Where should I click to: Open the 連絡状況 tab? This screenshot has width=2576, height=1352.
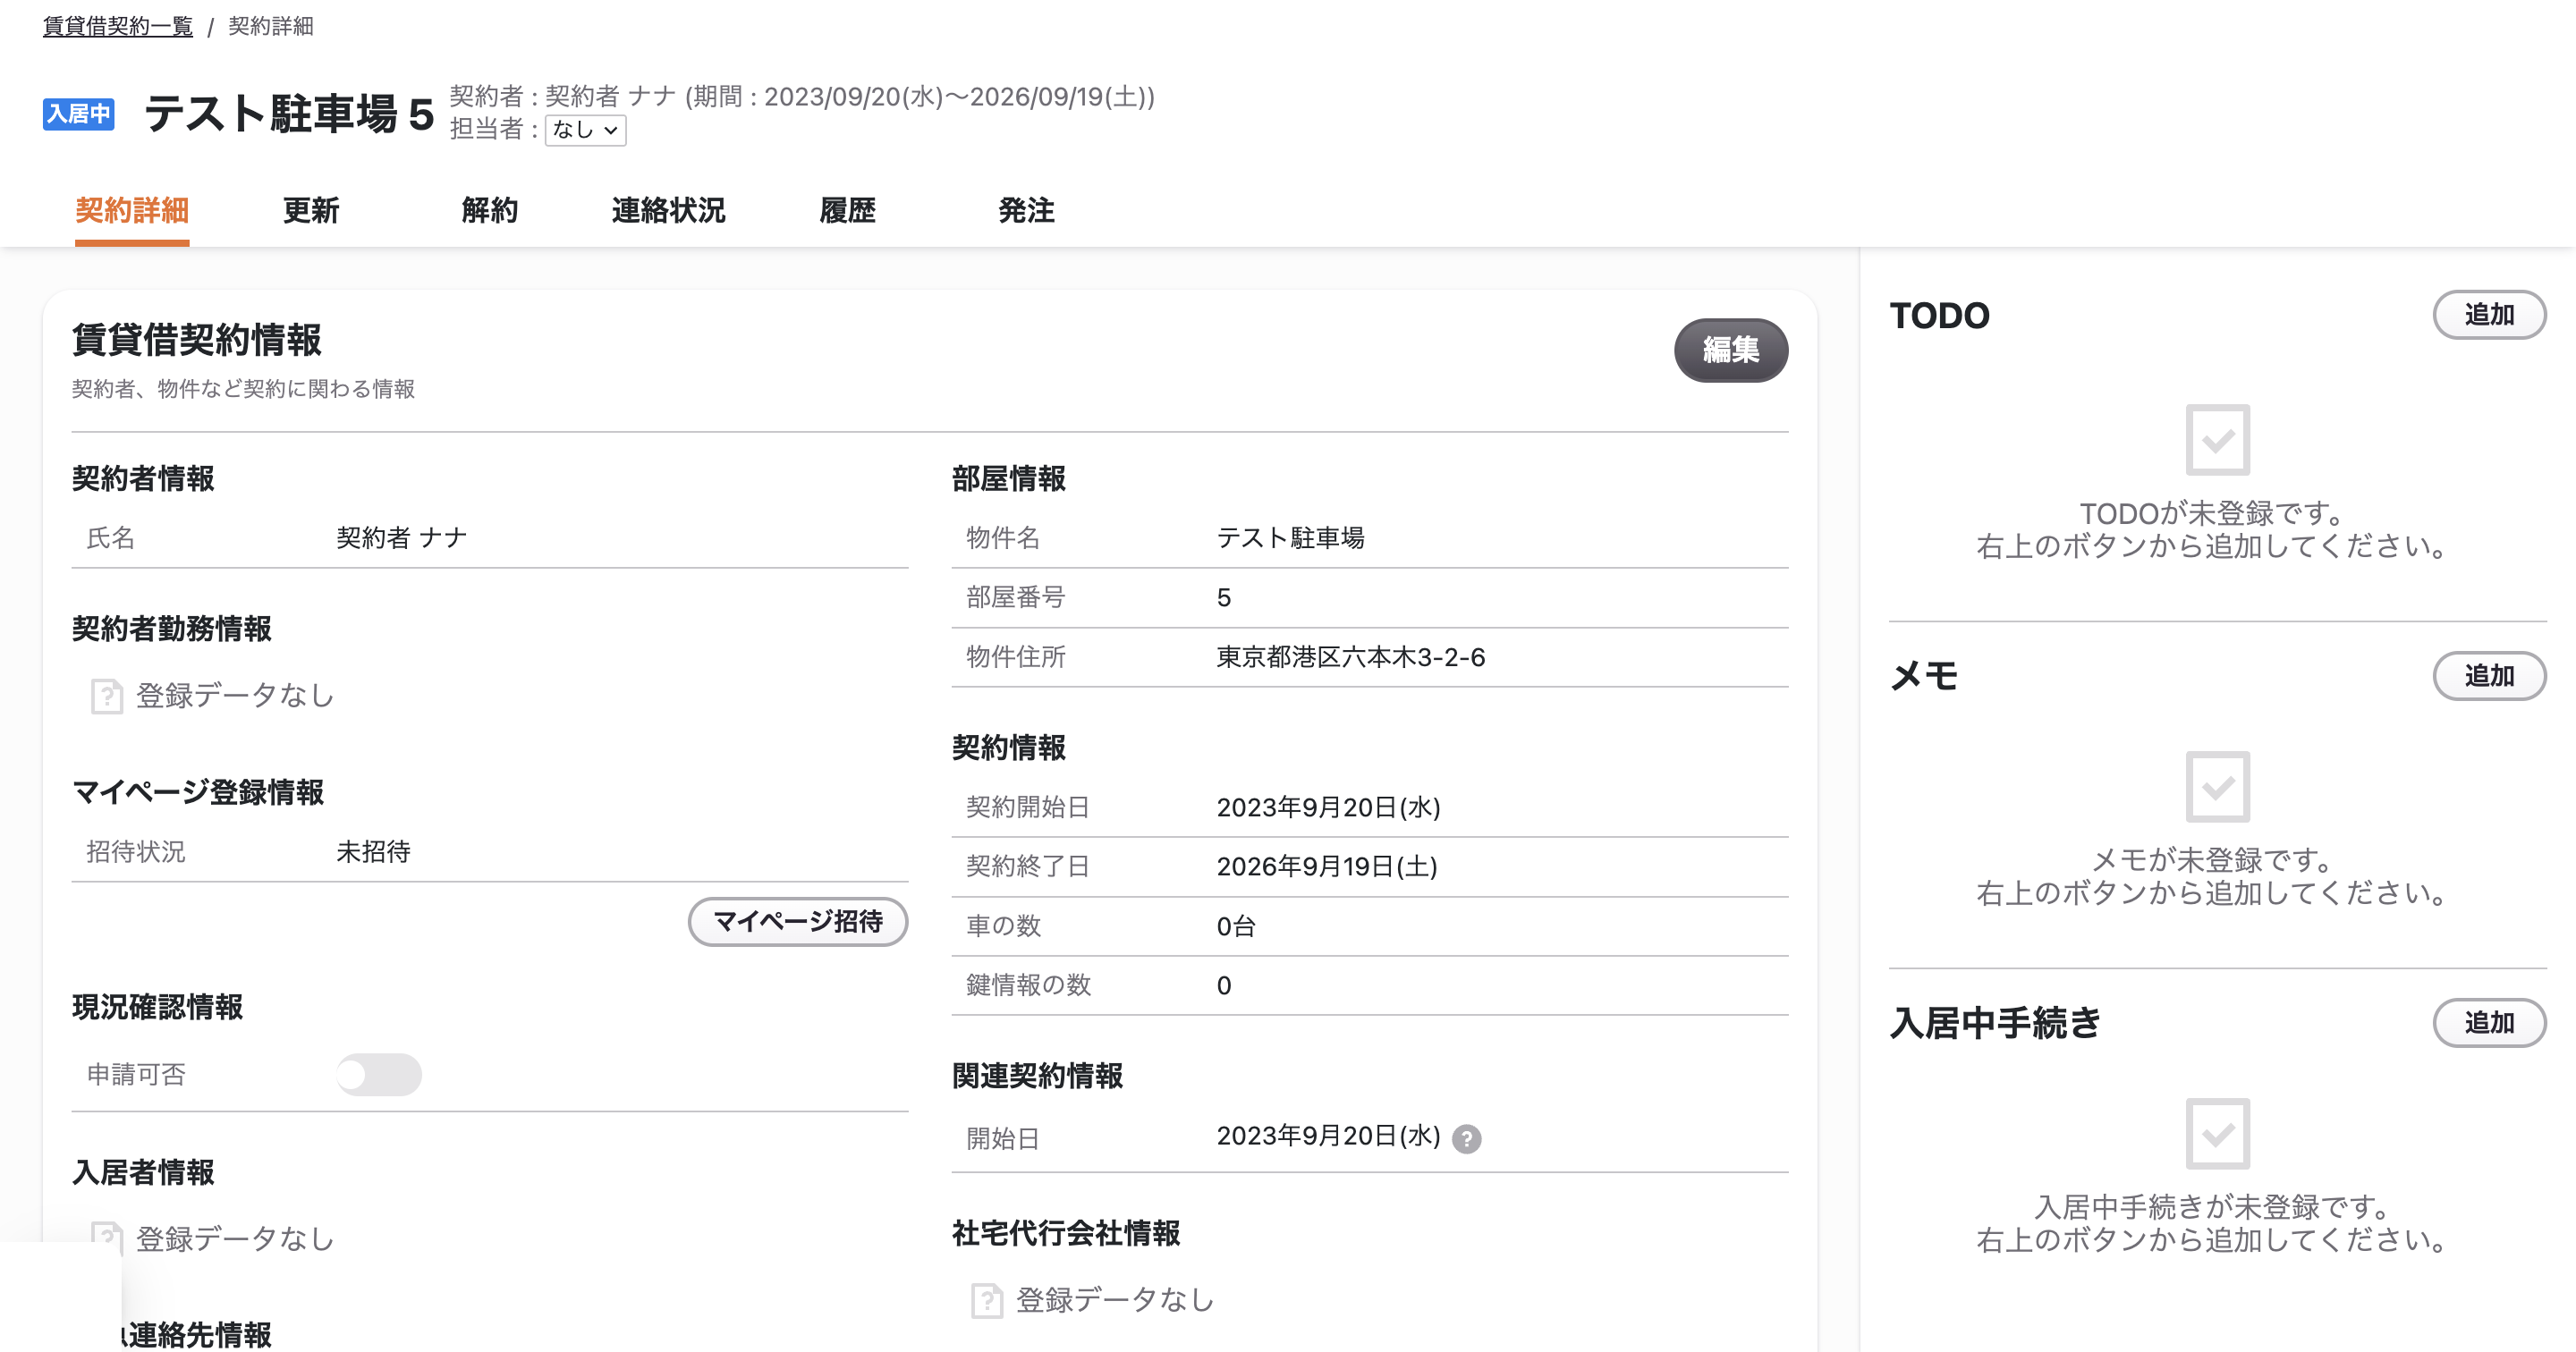click(x=669, y=211)
